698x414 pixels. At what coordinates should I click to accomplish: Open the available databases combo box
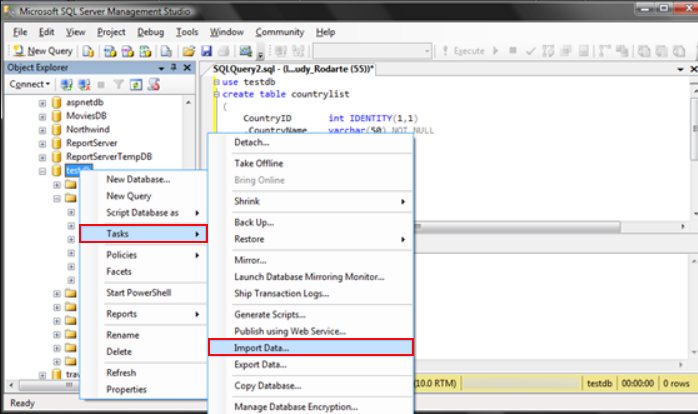pos(372,51)
